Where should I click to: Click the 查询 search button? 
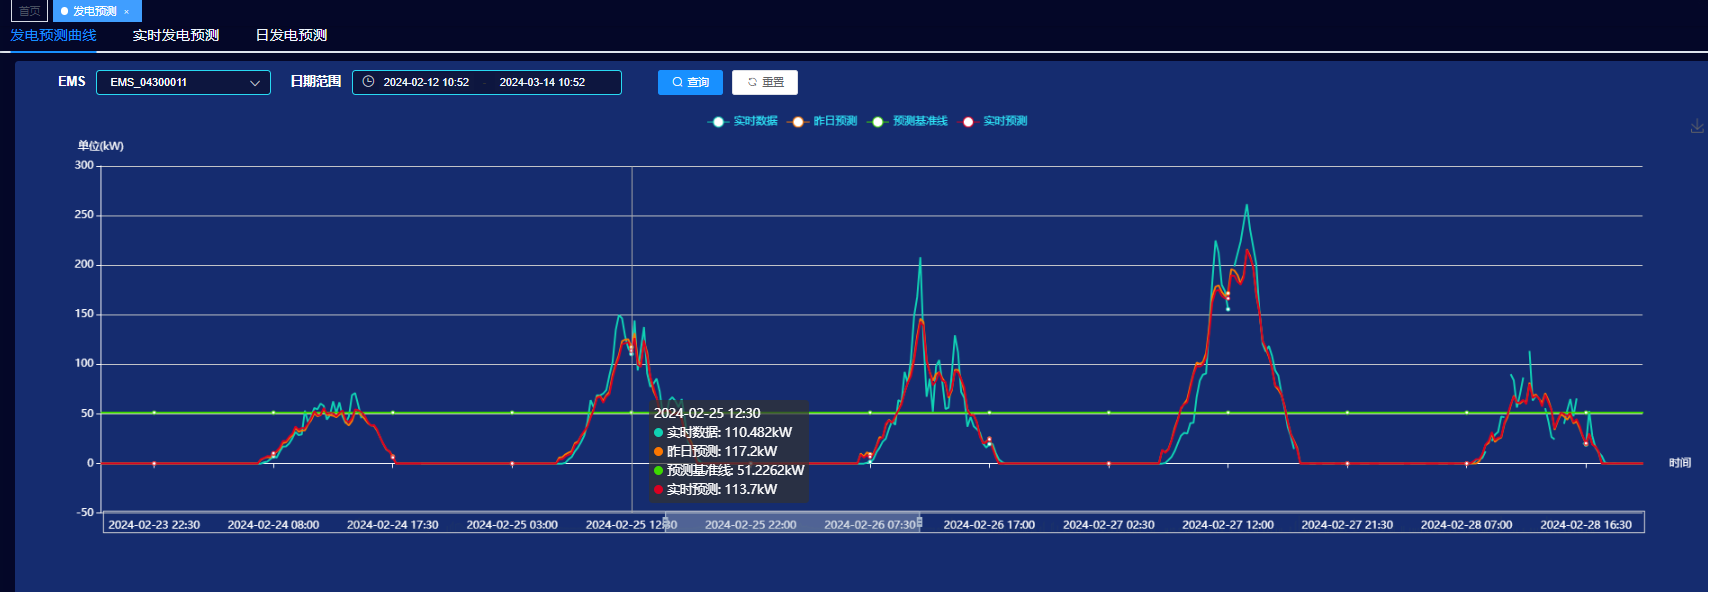coord(690,82)
